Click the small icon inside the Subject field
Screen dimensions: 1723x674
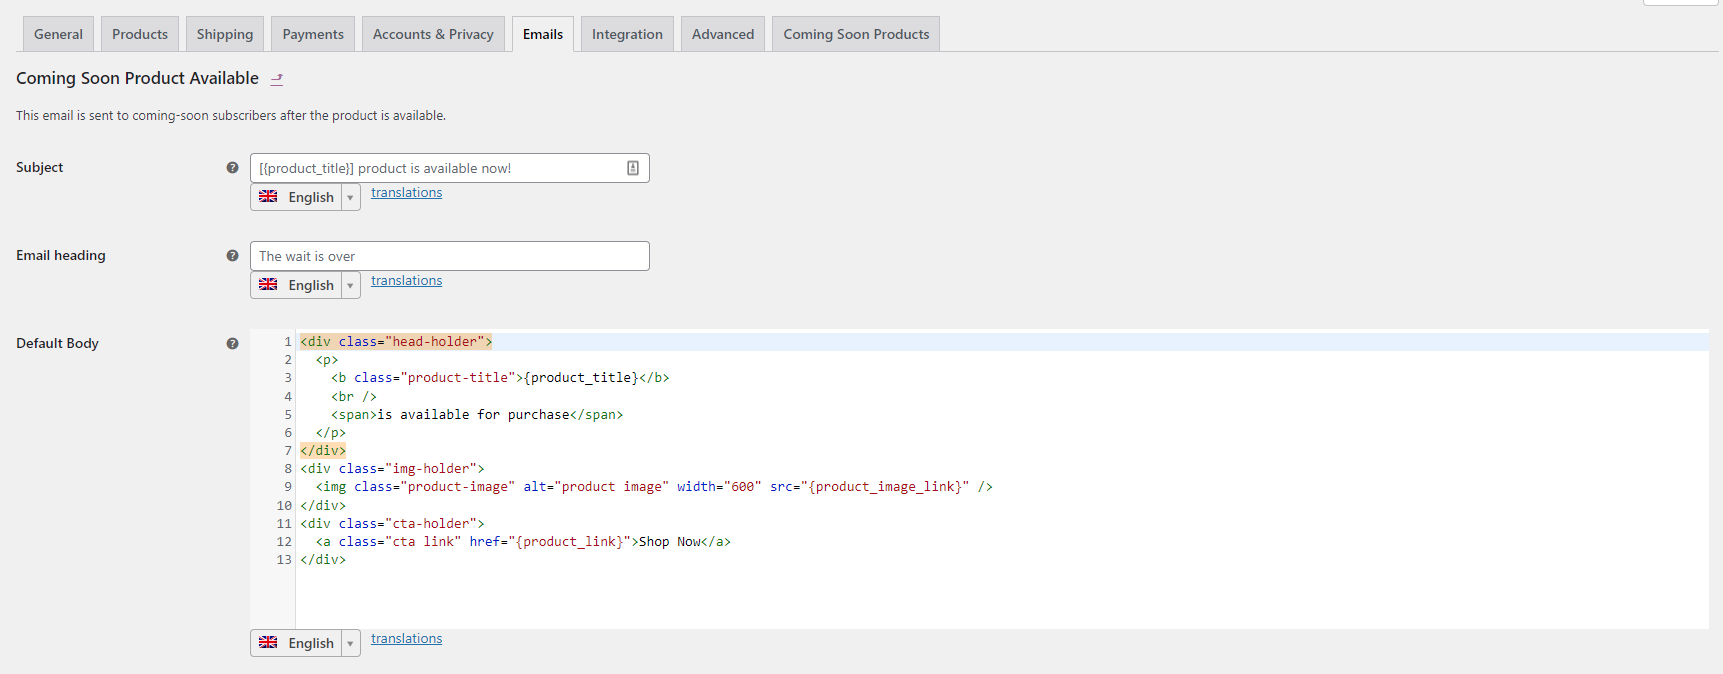[x=633, y=168]
